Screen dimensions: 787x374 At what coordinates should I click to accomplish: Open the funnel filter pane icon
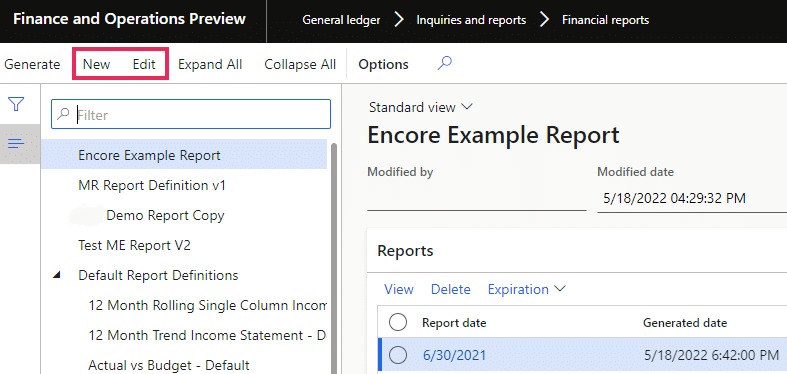coord(16,104)
